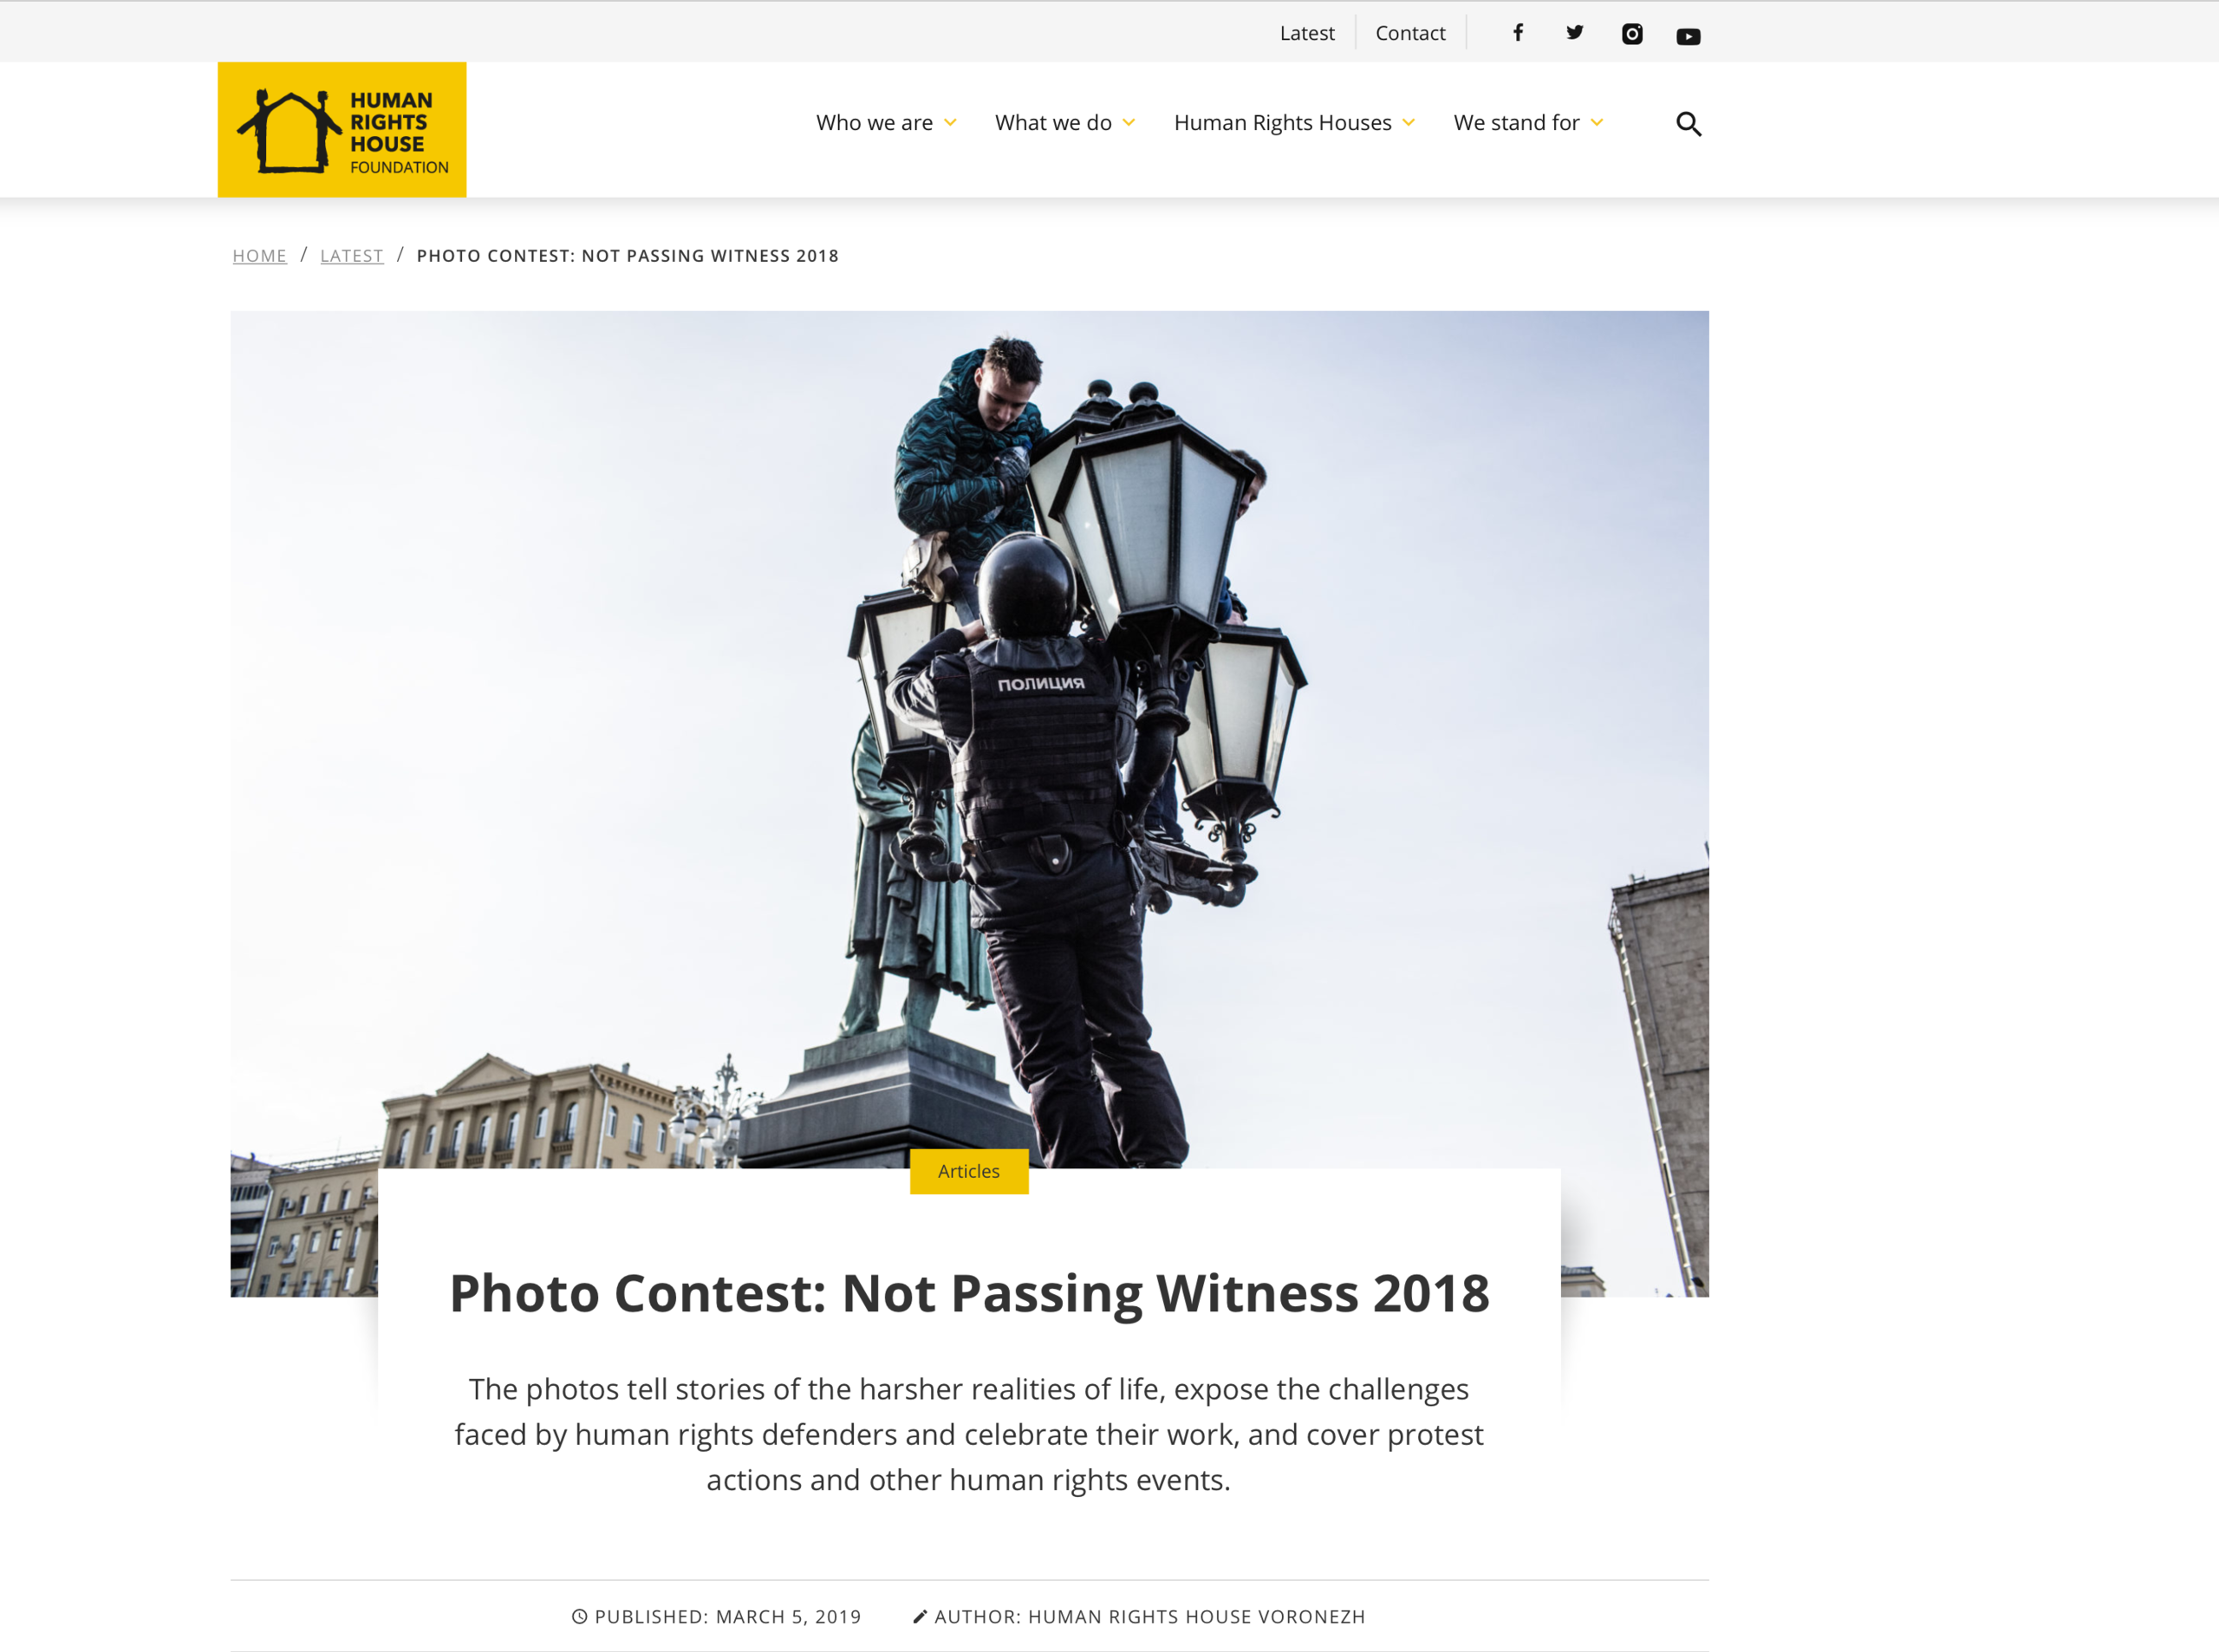The width and height of the screenshot is (2219, 1652).
Task: Open the We stand for menu
Action: coord(1517,123)
